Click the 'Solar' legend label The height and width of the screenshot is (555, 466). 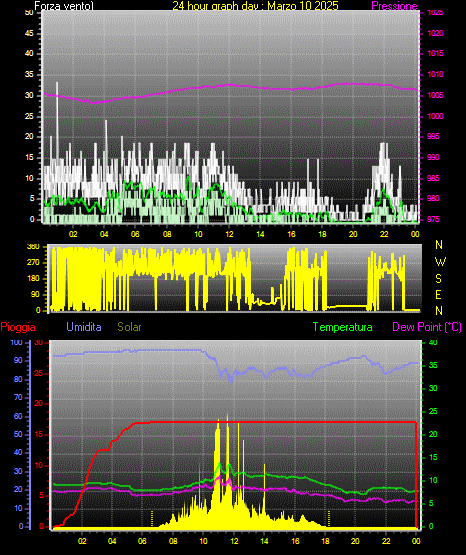coord(129,327)
